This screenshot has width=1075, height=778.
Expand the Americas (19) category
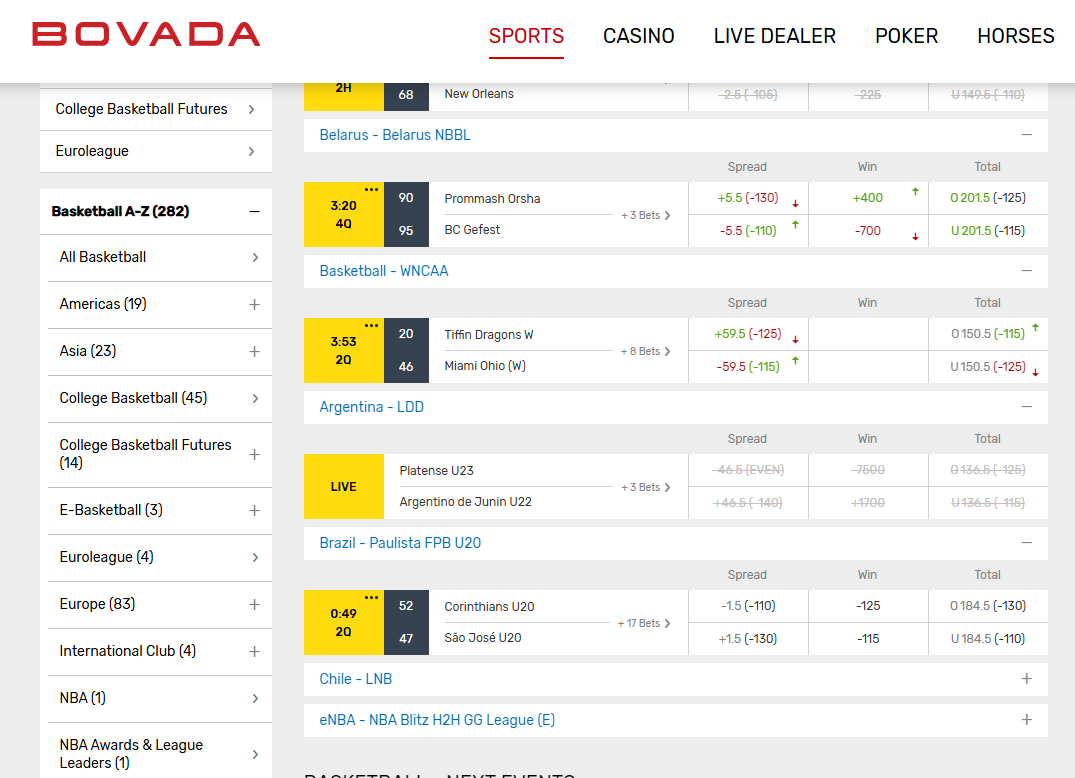coord(254,304)
